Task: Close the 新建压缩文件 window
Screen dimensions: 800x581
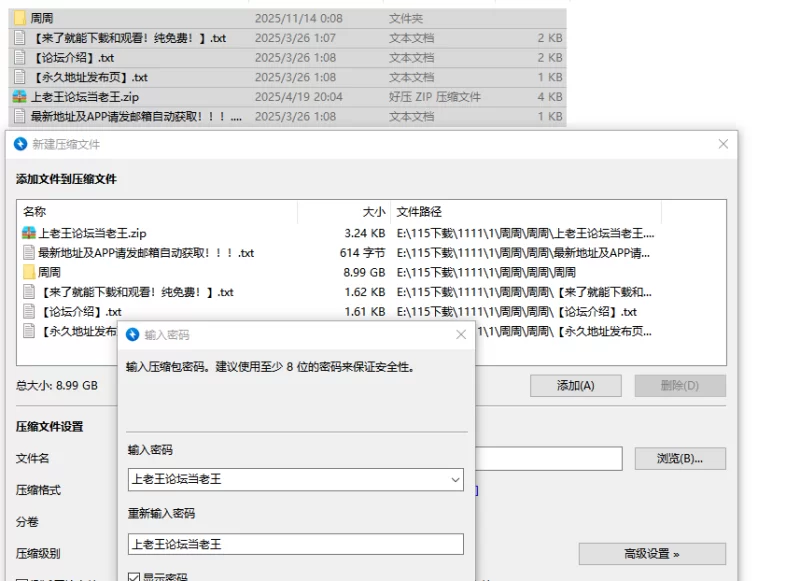Action: tap(723, 144)
